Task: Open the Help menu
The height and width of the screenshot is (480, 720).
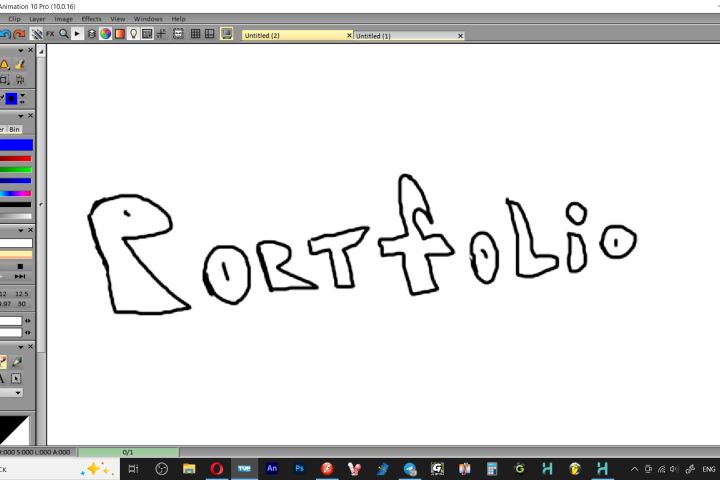Action: coord(179,19)
